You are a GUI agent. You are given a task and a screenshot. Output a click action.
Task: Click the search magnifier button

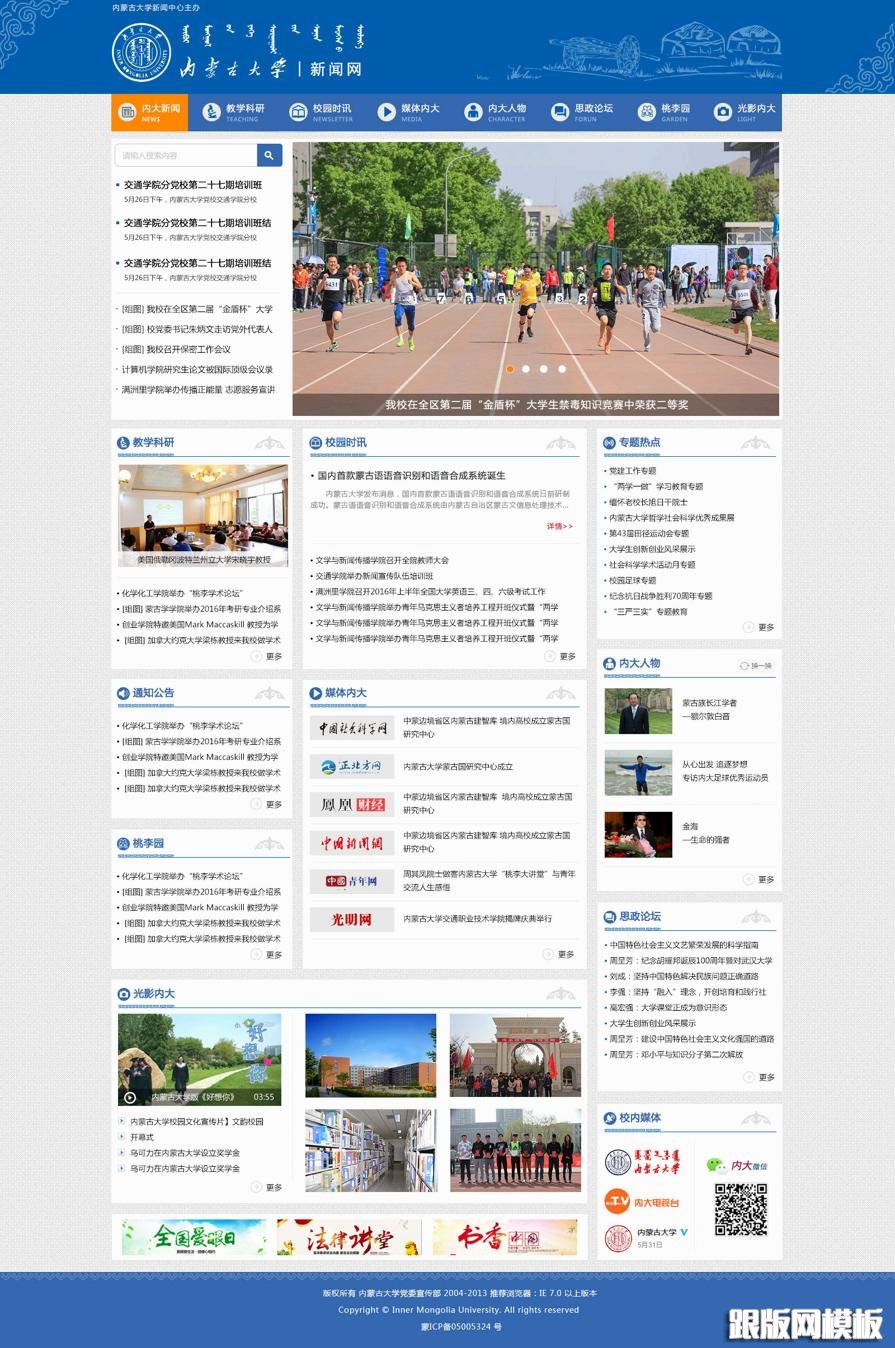pos(269,155)
